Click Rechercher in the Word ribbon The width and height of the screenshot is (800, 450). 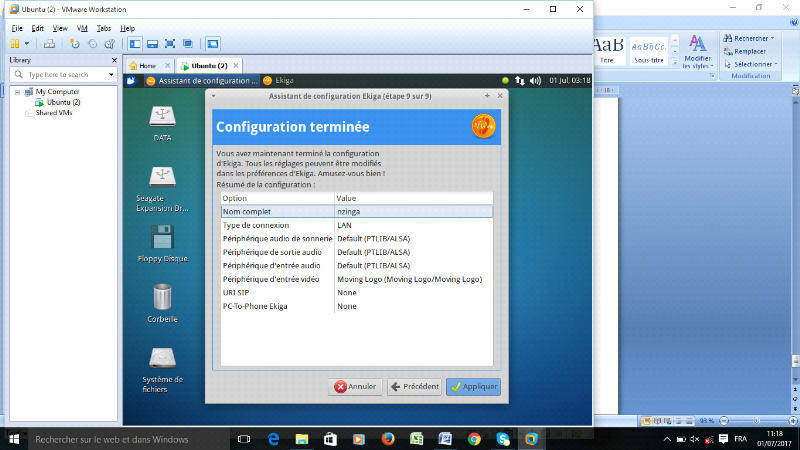pyautogui.click(x=748, y=38)
